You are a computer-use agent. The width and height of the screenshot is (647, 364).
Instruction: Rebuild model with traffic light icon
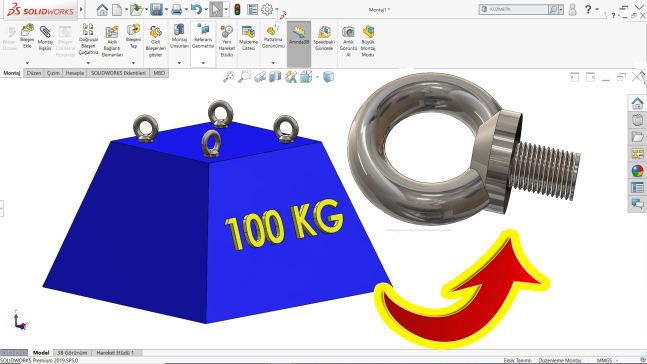point(237,9)
